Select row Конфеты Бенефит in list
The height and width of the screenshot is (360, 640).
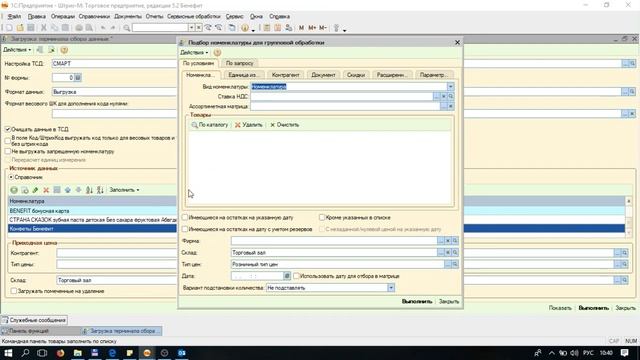[92, 229]
